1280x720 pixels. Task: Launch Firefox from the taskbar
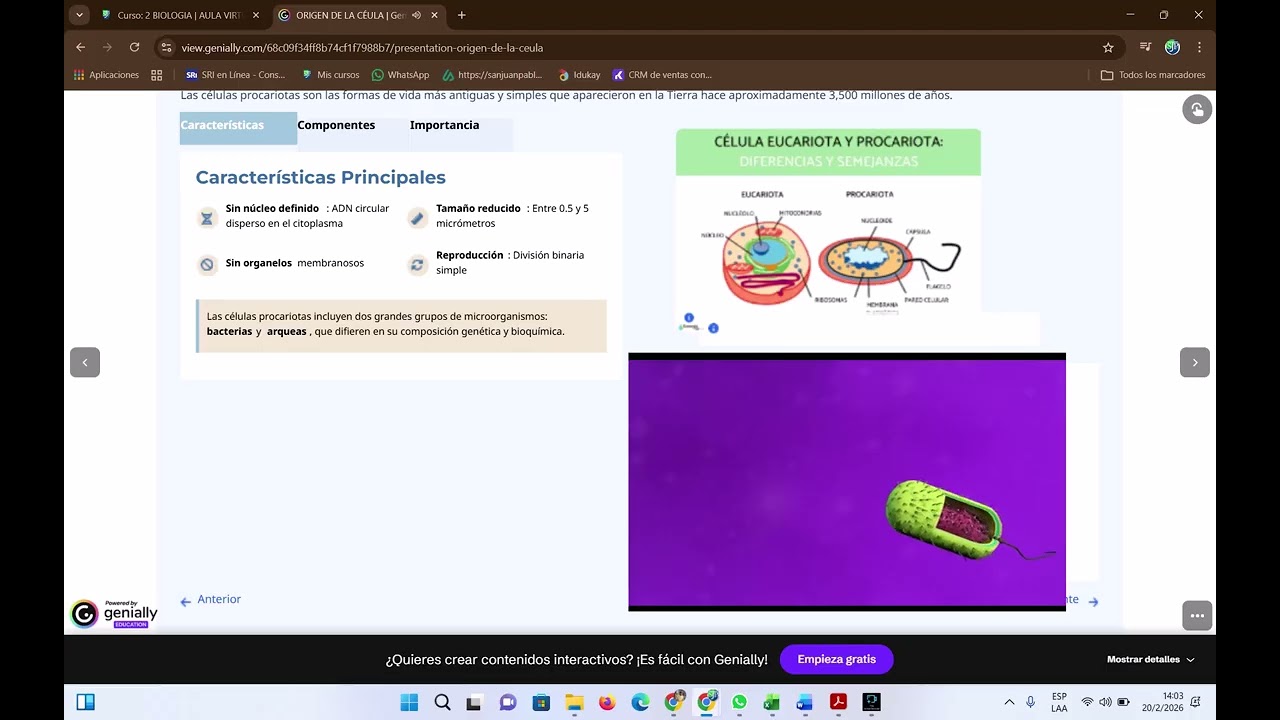click(x=607, y=703)
